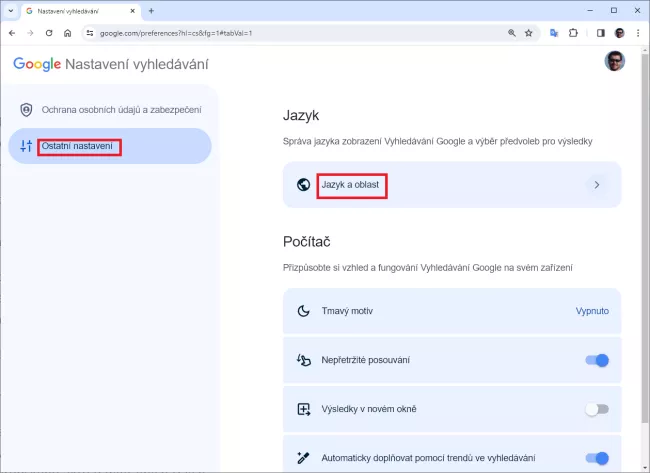Open Google account avatar on page
Viewport: 650px width, 473px height.
tap(615, 61)
